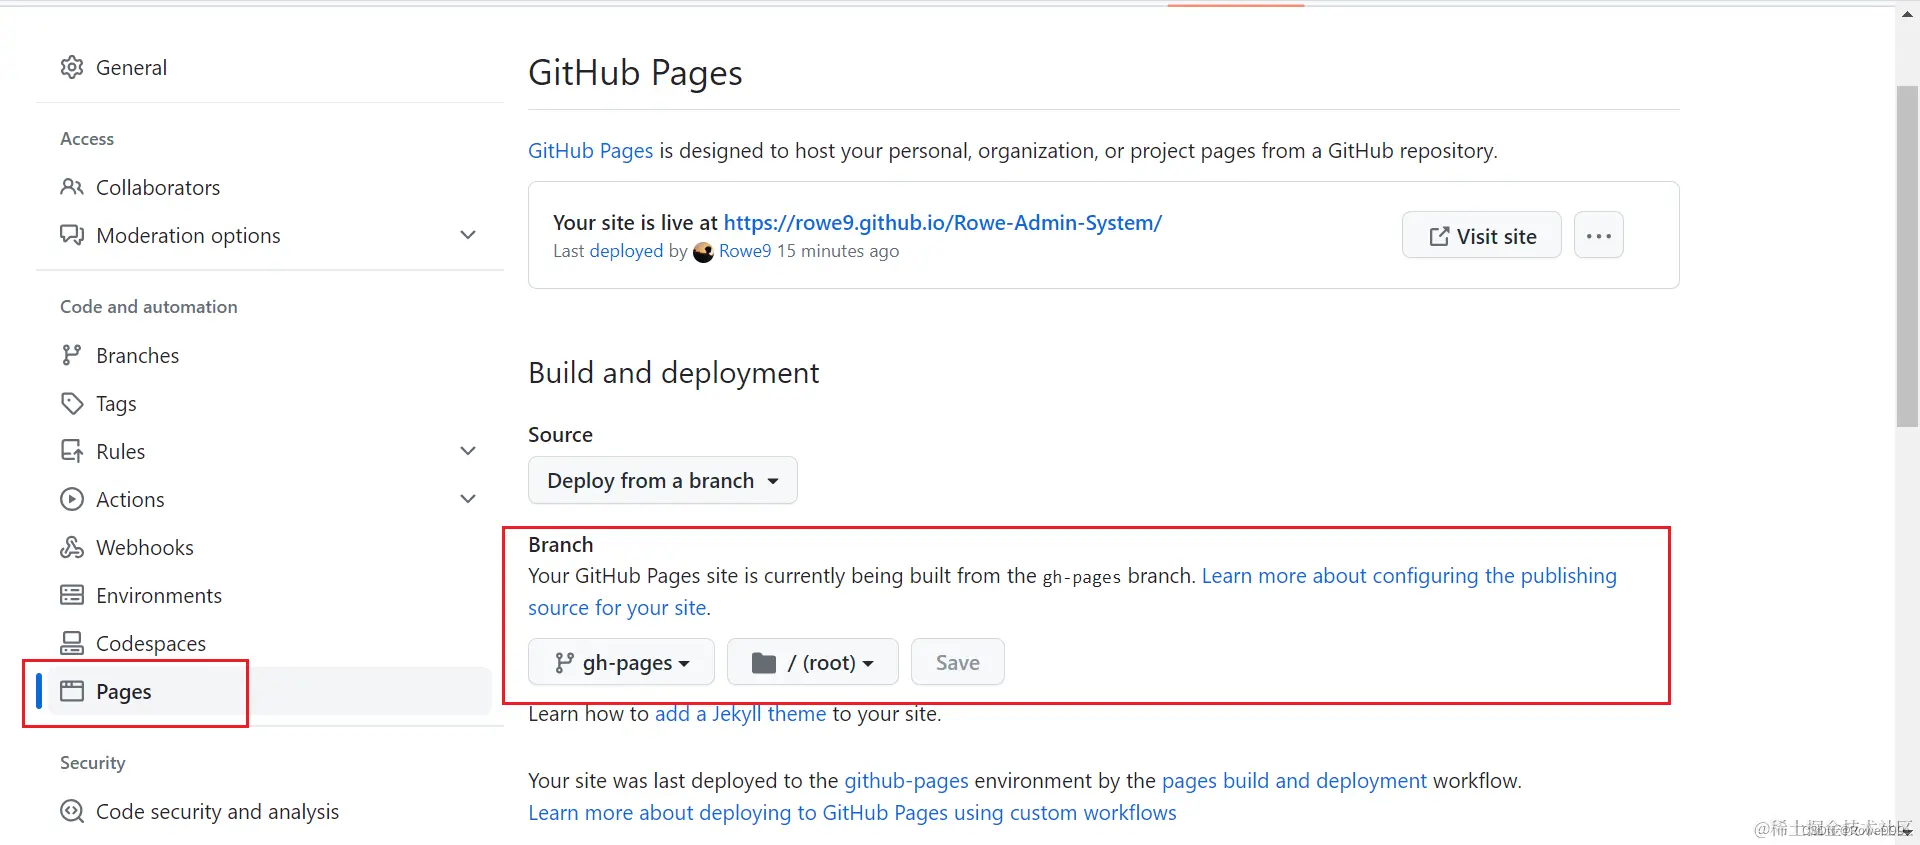Click Learn more about custom workflows link
The width and height of the screenshot is (1920, 845).
point(852,813)
